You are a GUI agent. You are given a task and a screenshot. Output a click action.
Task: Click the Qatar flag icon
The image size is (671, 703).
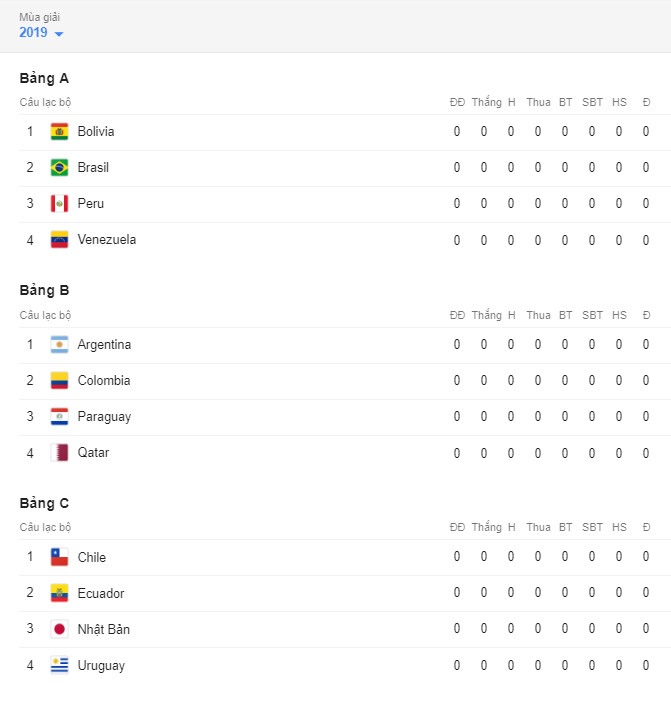click(59, 452)
